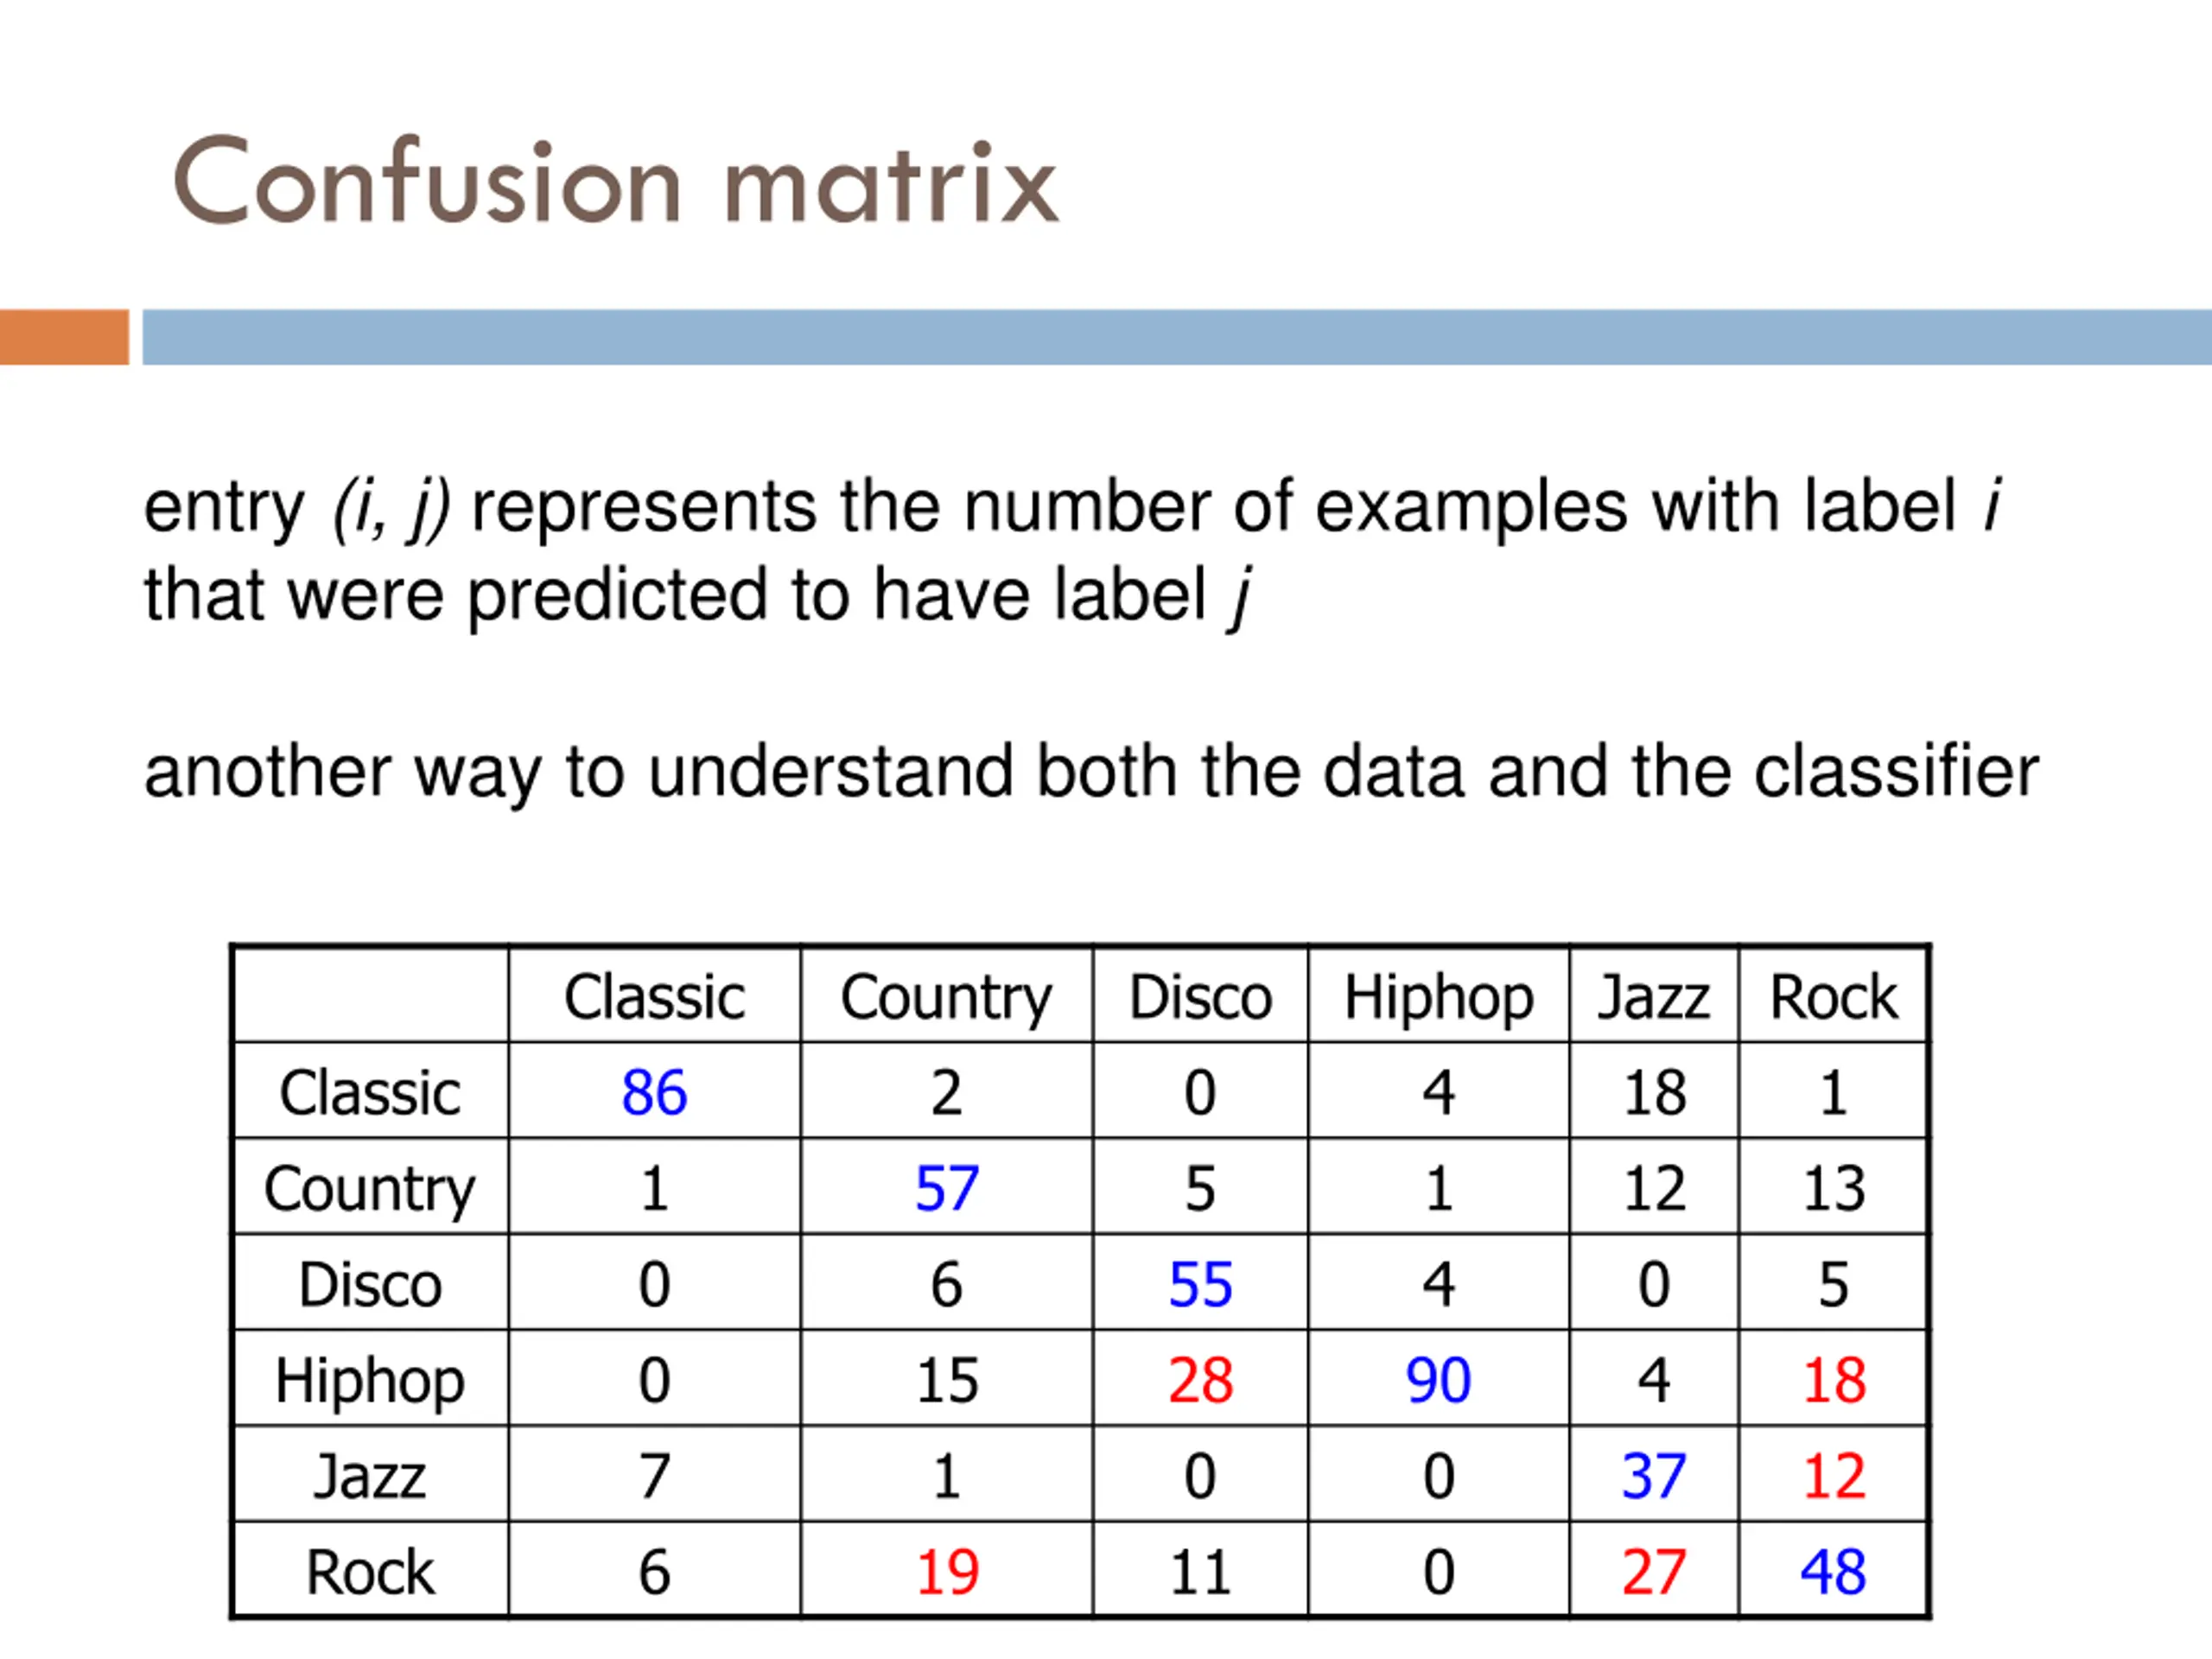The height and width of the screenshot is (1659, 2212).
Task: Select the blue 86 Classic-Classic cell
Action: (x=654, y=1090)
